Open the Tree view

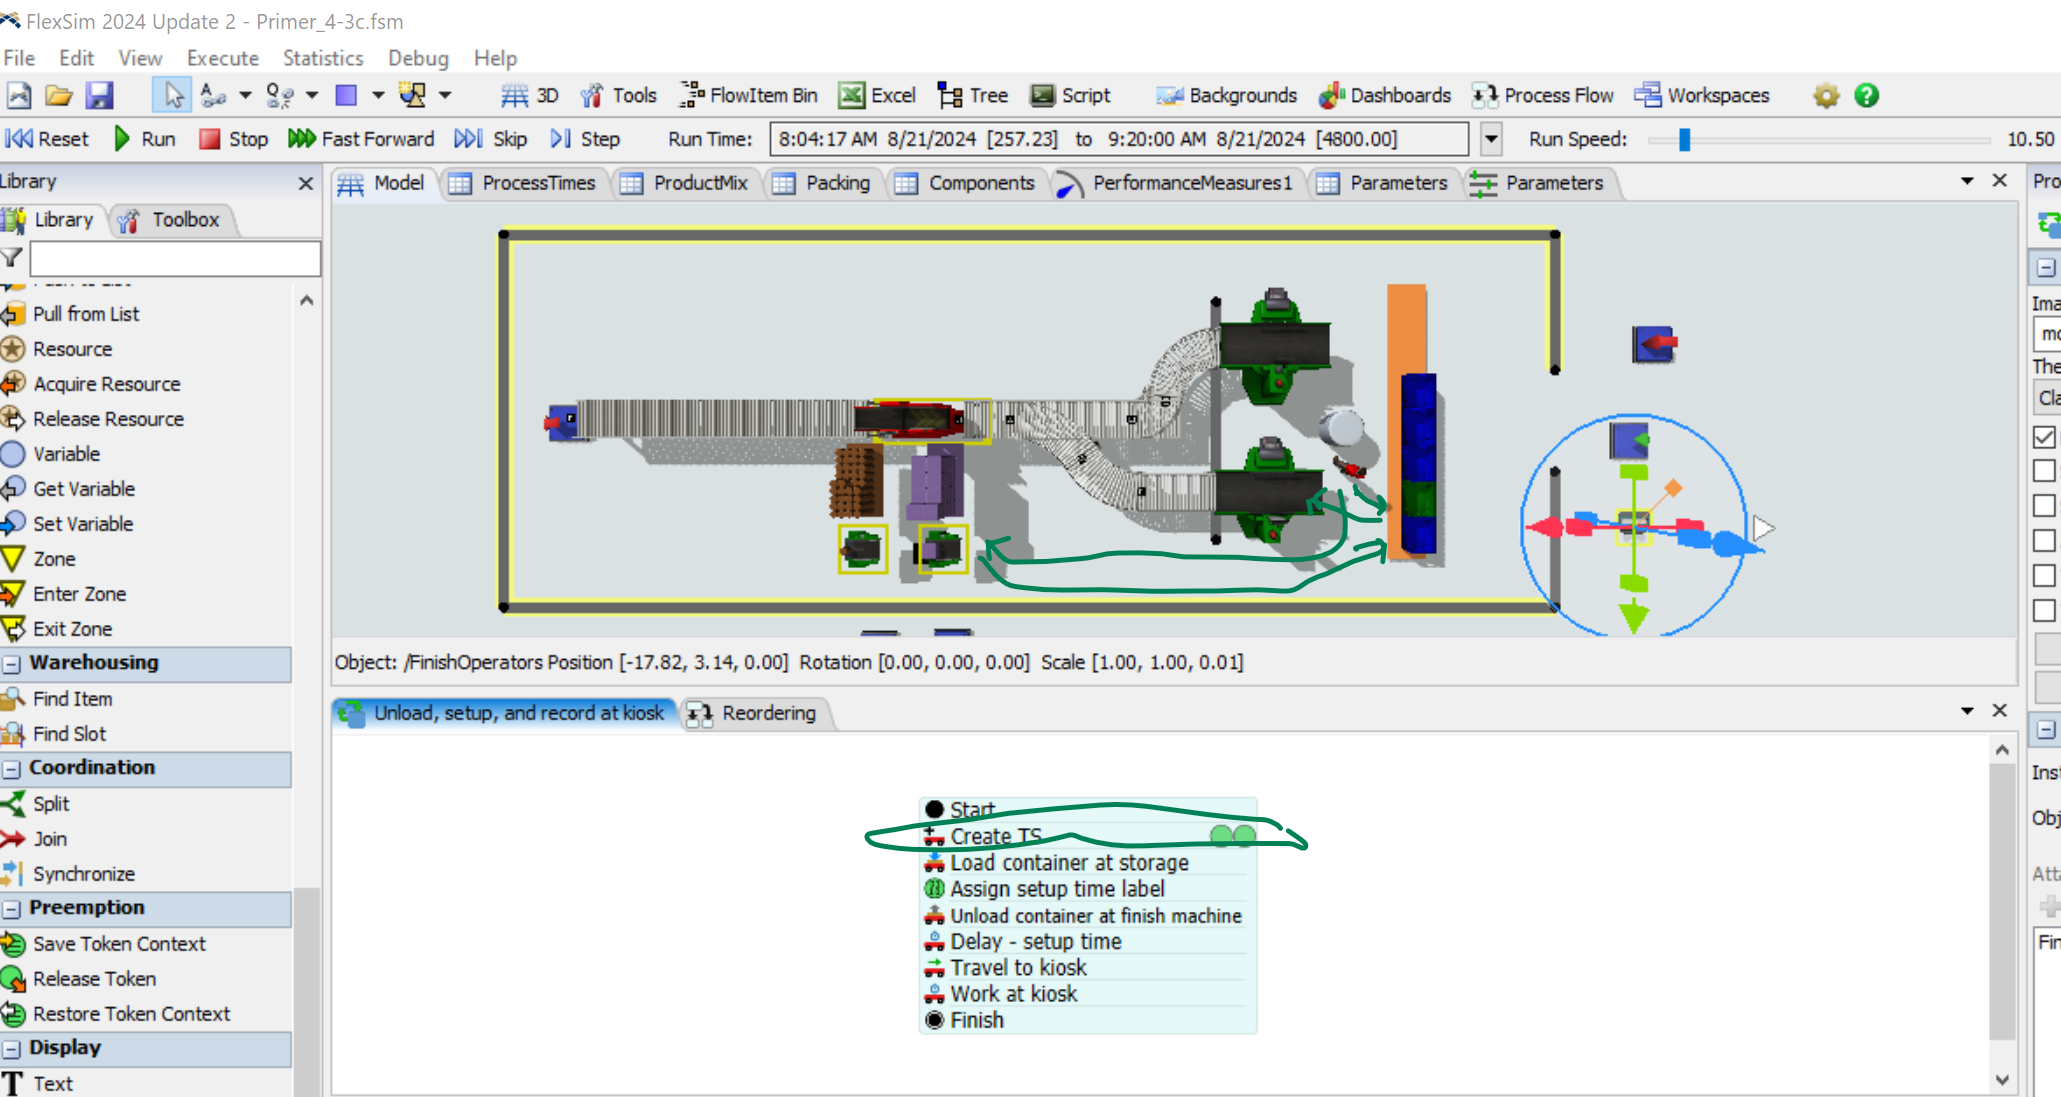(972, 95)
